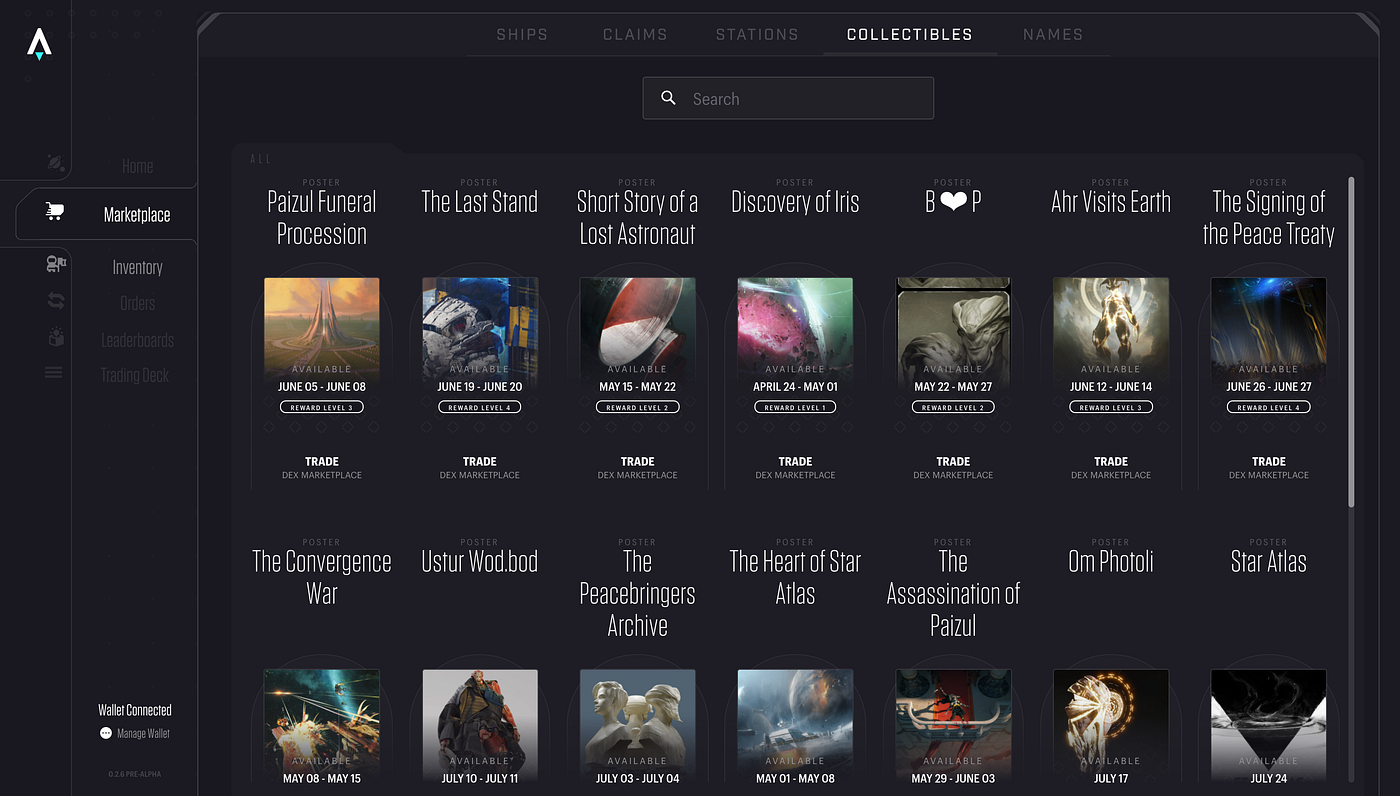This screenshot has height=796, width=1400.
Task: Open the Discovery of Iris poster thumbnail
Action: [795, 322]
